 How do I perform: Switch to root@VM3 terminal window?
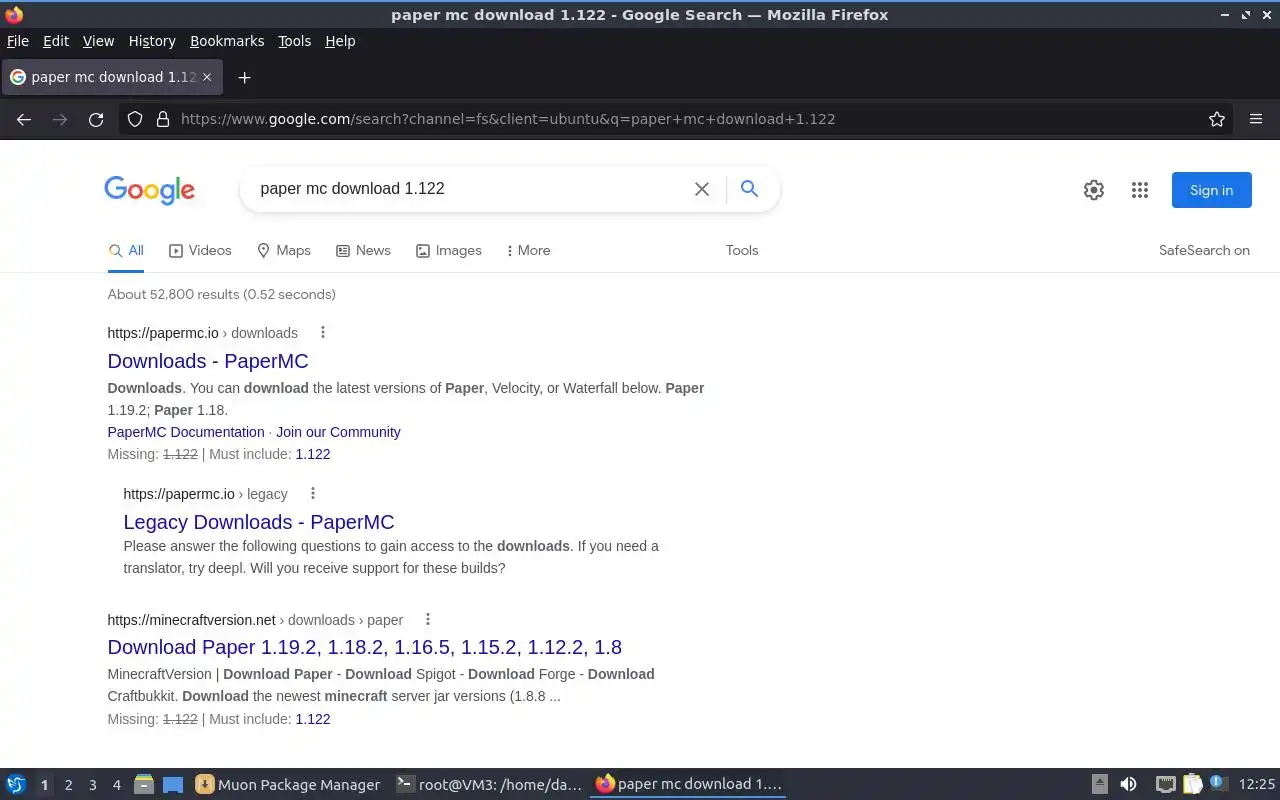(489, 784)
